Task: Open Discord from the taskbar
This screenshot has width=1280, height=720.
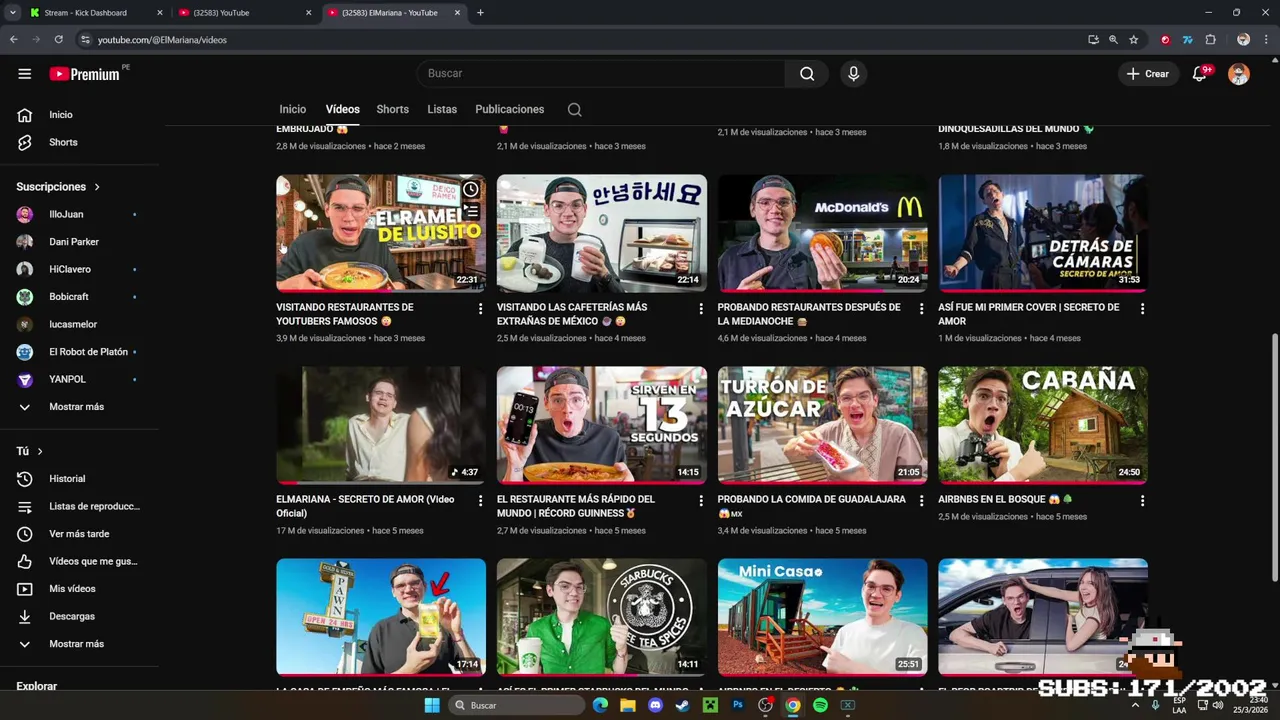Action: [655, 705]
